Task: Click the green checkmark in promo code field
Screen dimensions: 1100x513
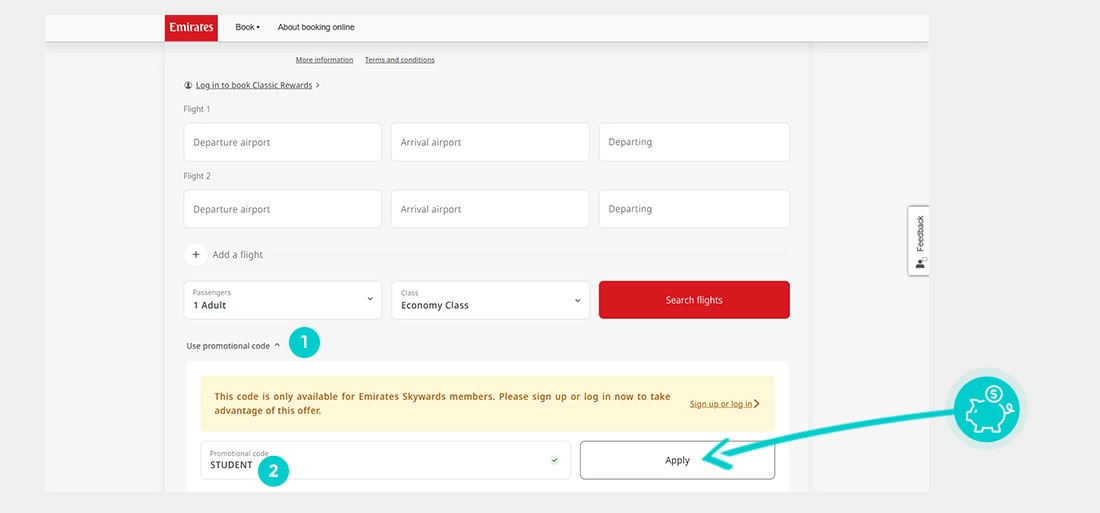Action: (x=554, y=460)
